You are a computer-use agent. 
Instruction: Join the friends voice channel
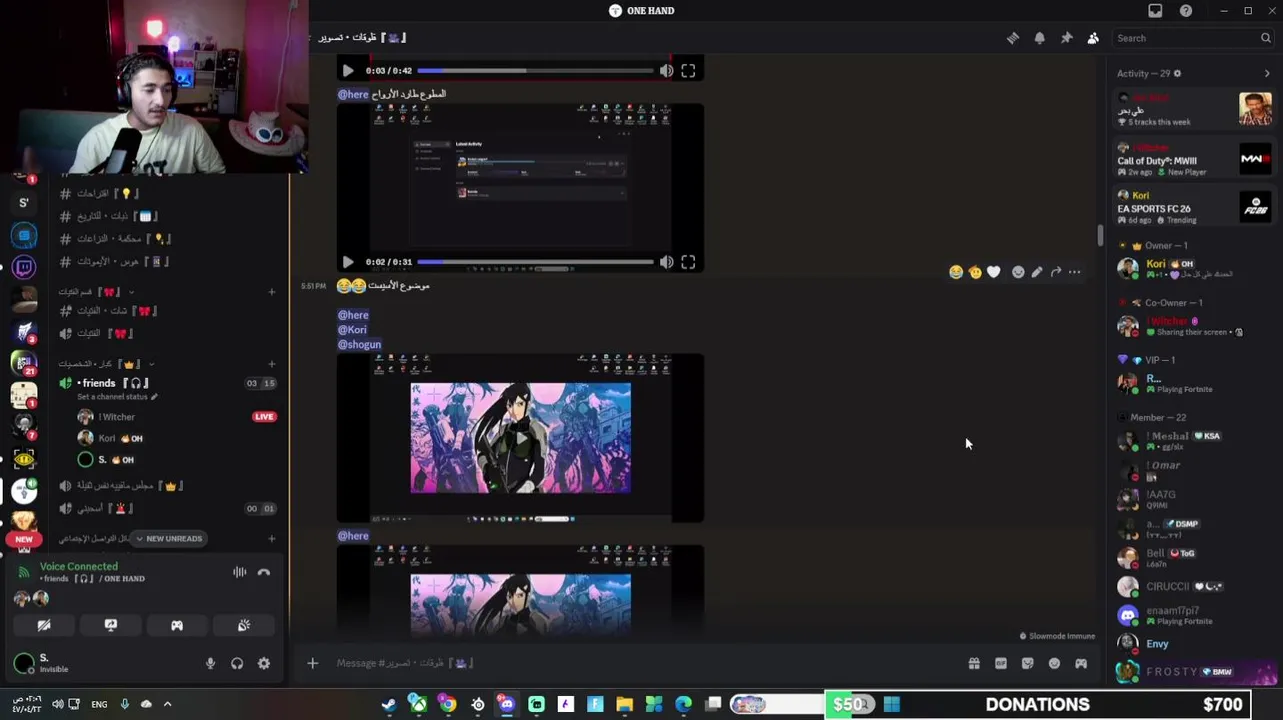168,383
